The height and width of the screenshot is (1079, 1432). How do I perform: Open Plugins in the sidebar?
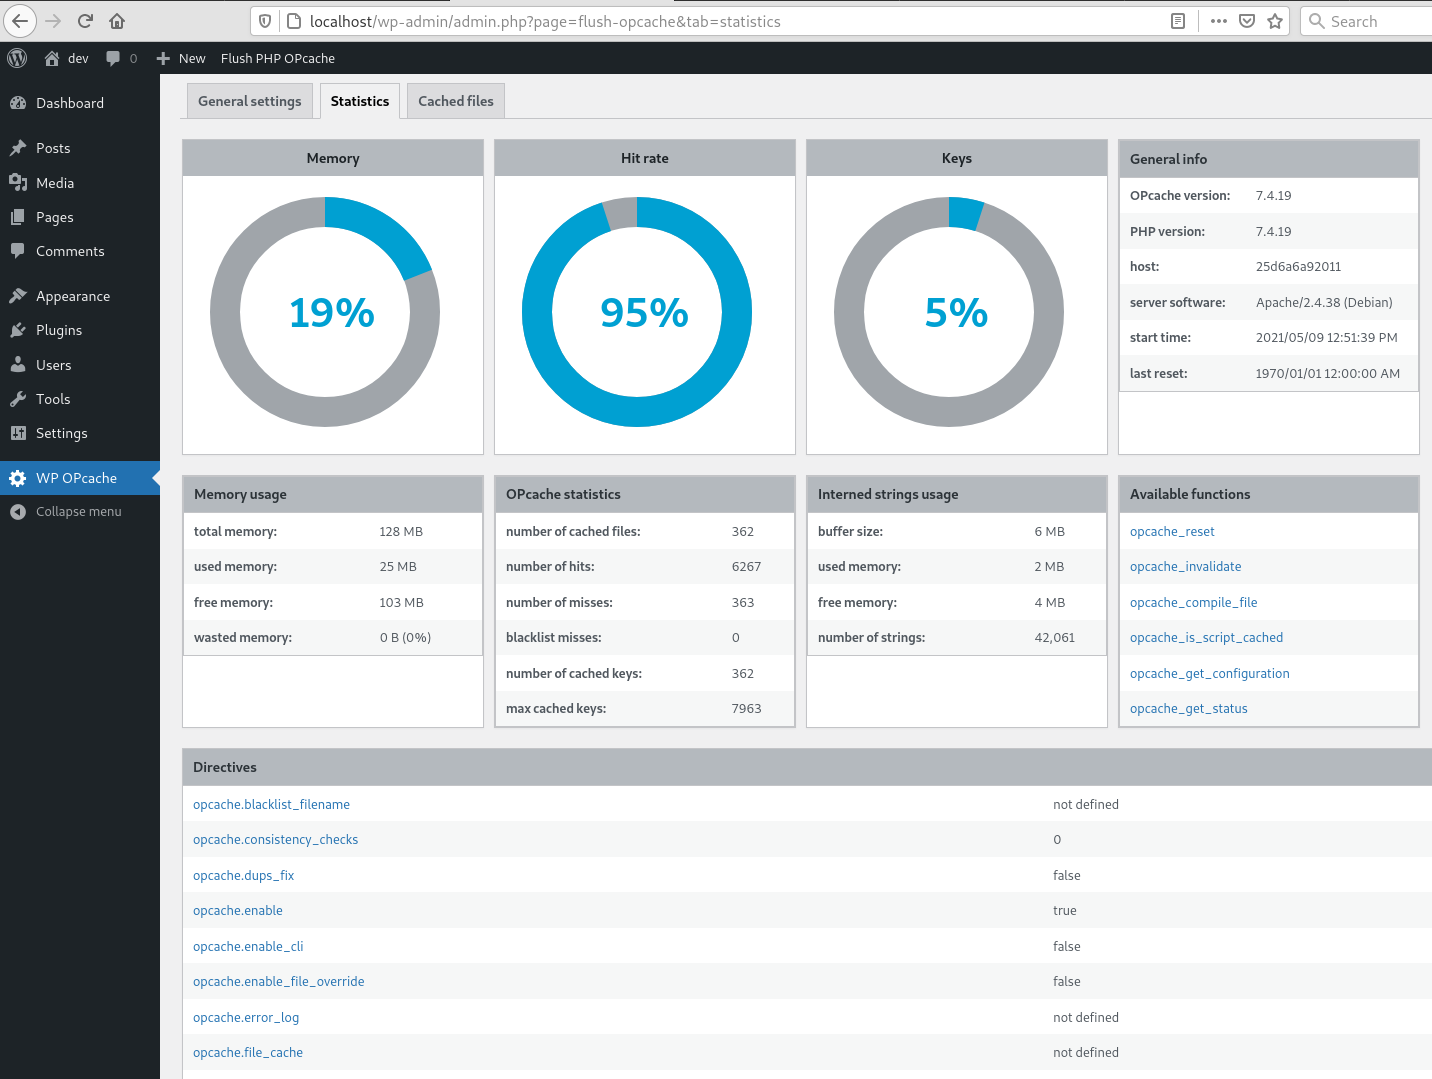coord(80,330)
